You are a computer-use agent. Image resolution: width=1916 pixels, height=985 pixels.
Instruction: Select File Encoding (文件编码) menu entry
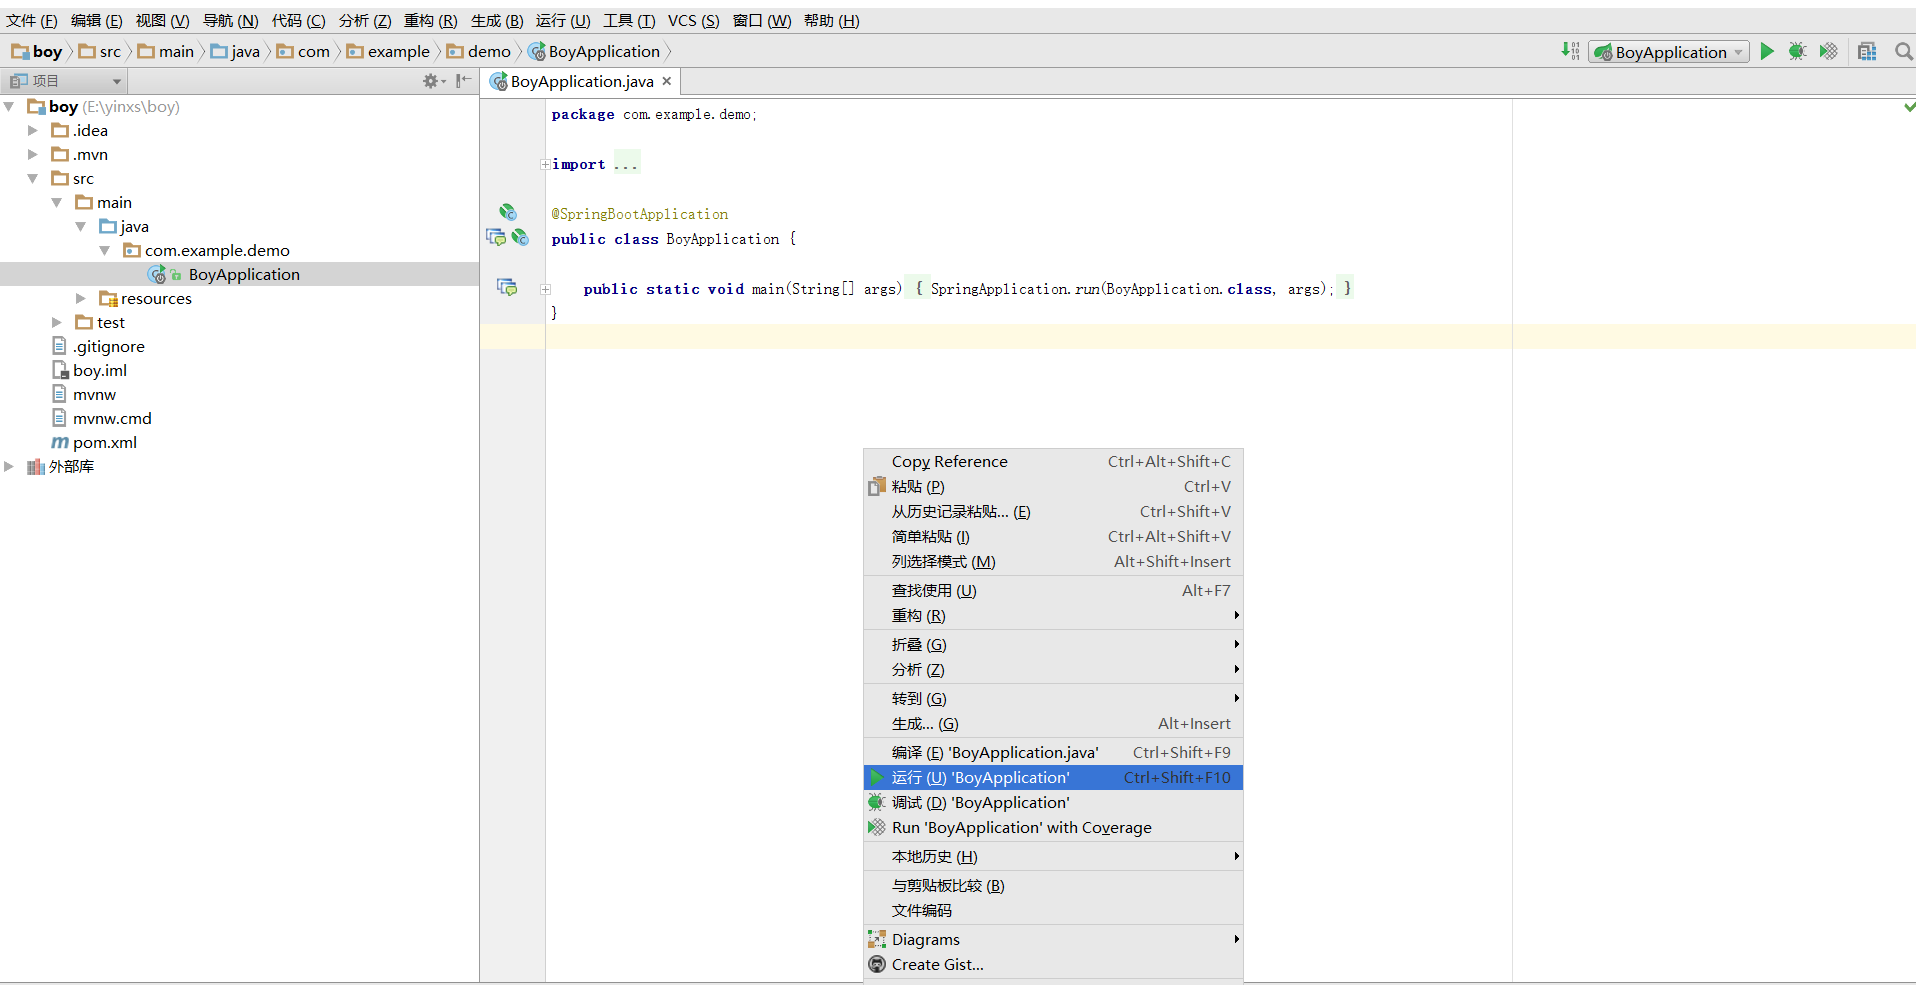point(1053,910)
